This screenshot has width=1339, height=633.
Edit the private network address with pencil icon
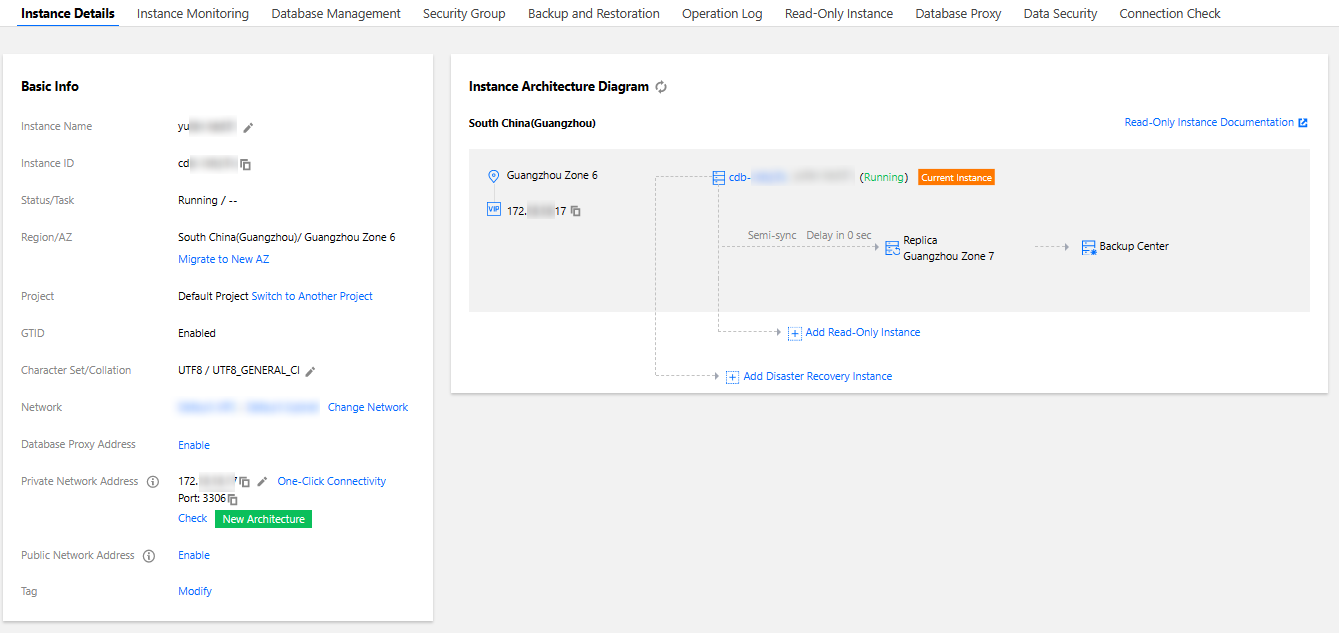pyautogui.click(x=262, y=482)
